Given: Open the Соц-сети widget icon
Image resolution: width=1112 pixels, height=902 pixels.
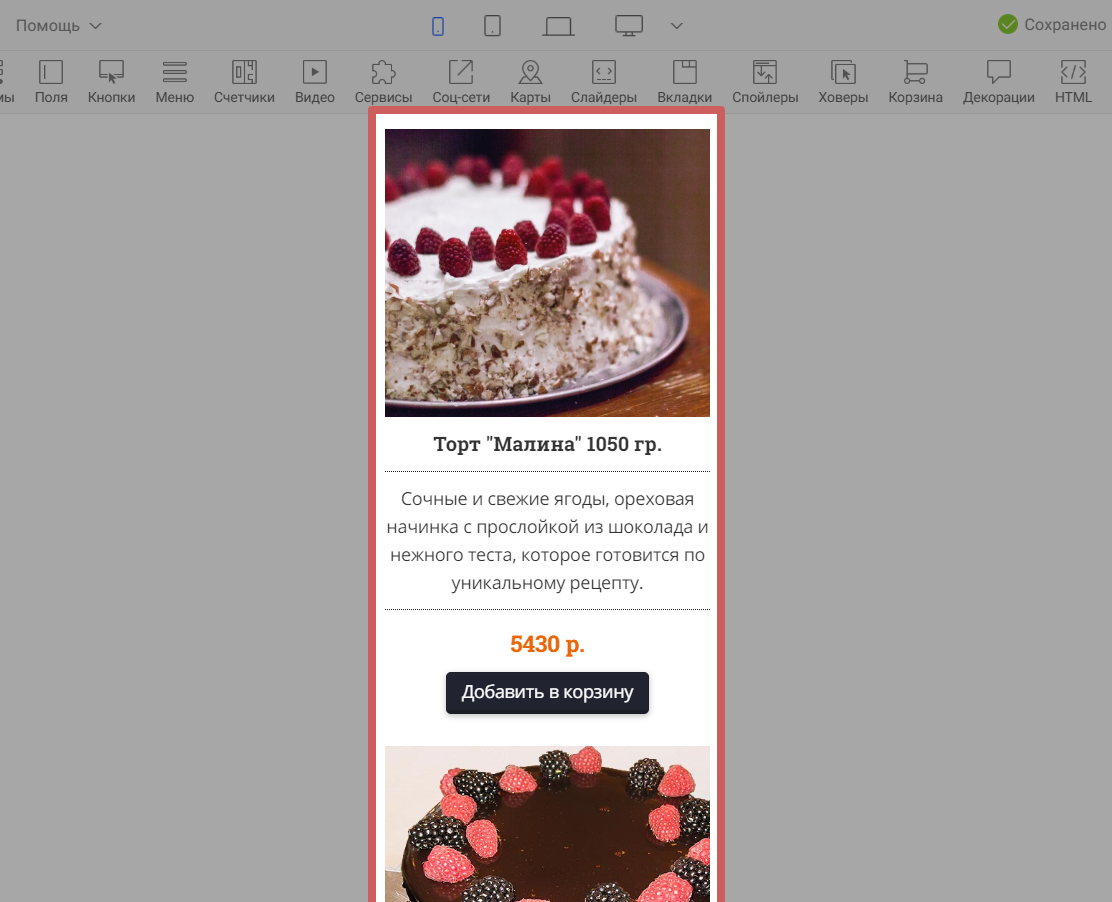Looking at the screenshot, I should pos(461,73).
